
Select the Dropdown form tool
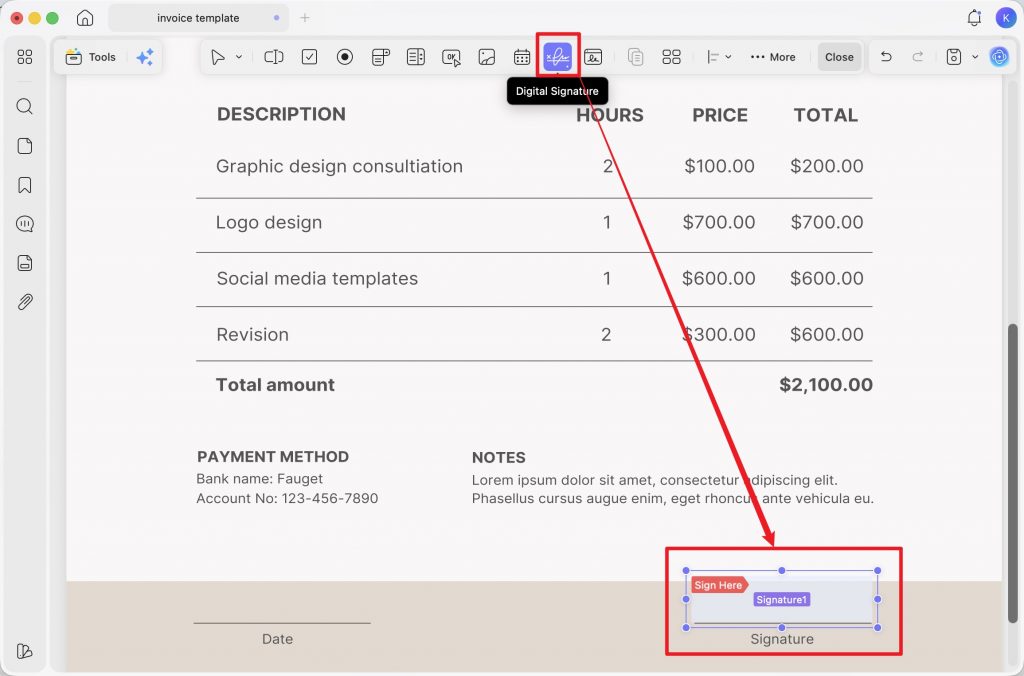point(380,57)
